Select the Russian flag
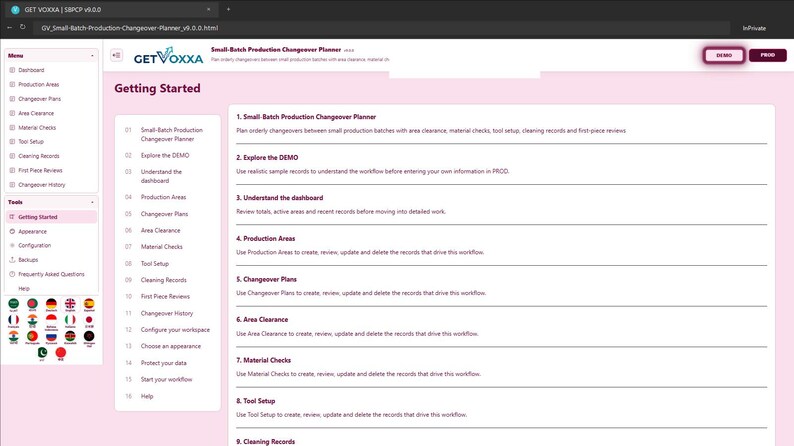 click(x=51, y=337)
